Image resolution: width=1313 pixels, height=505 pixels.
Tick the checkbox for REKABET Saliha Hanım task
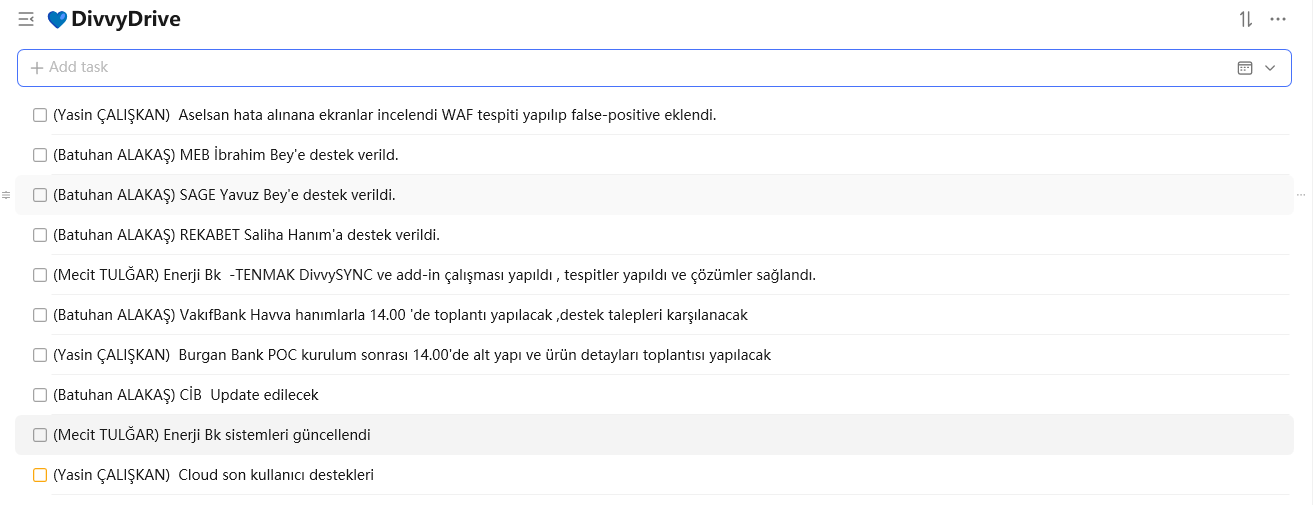click(40, 235)
